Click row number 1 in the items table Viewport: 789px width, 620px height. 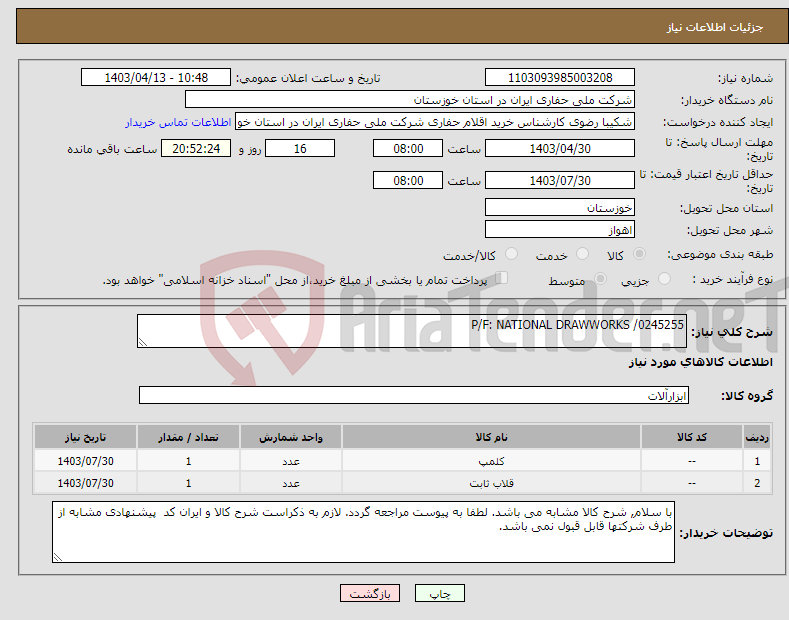[x=757, y=461]
